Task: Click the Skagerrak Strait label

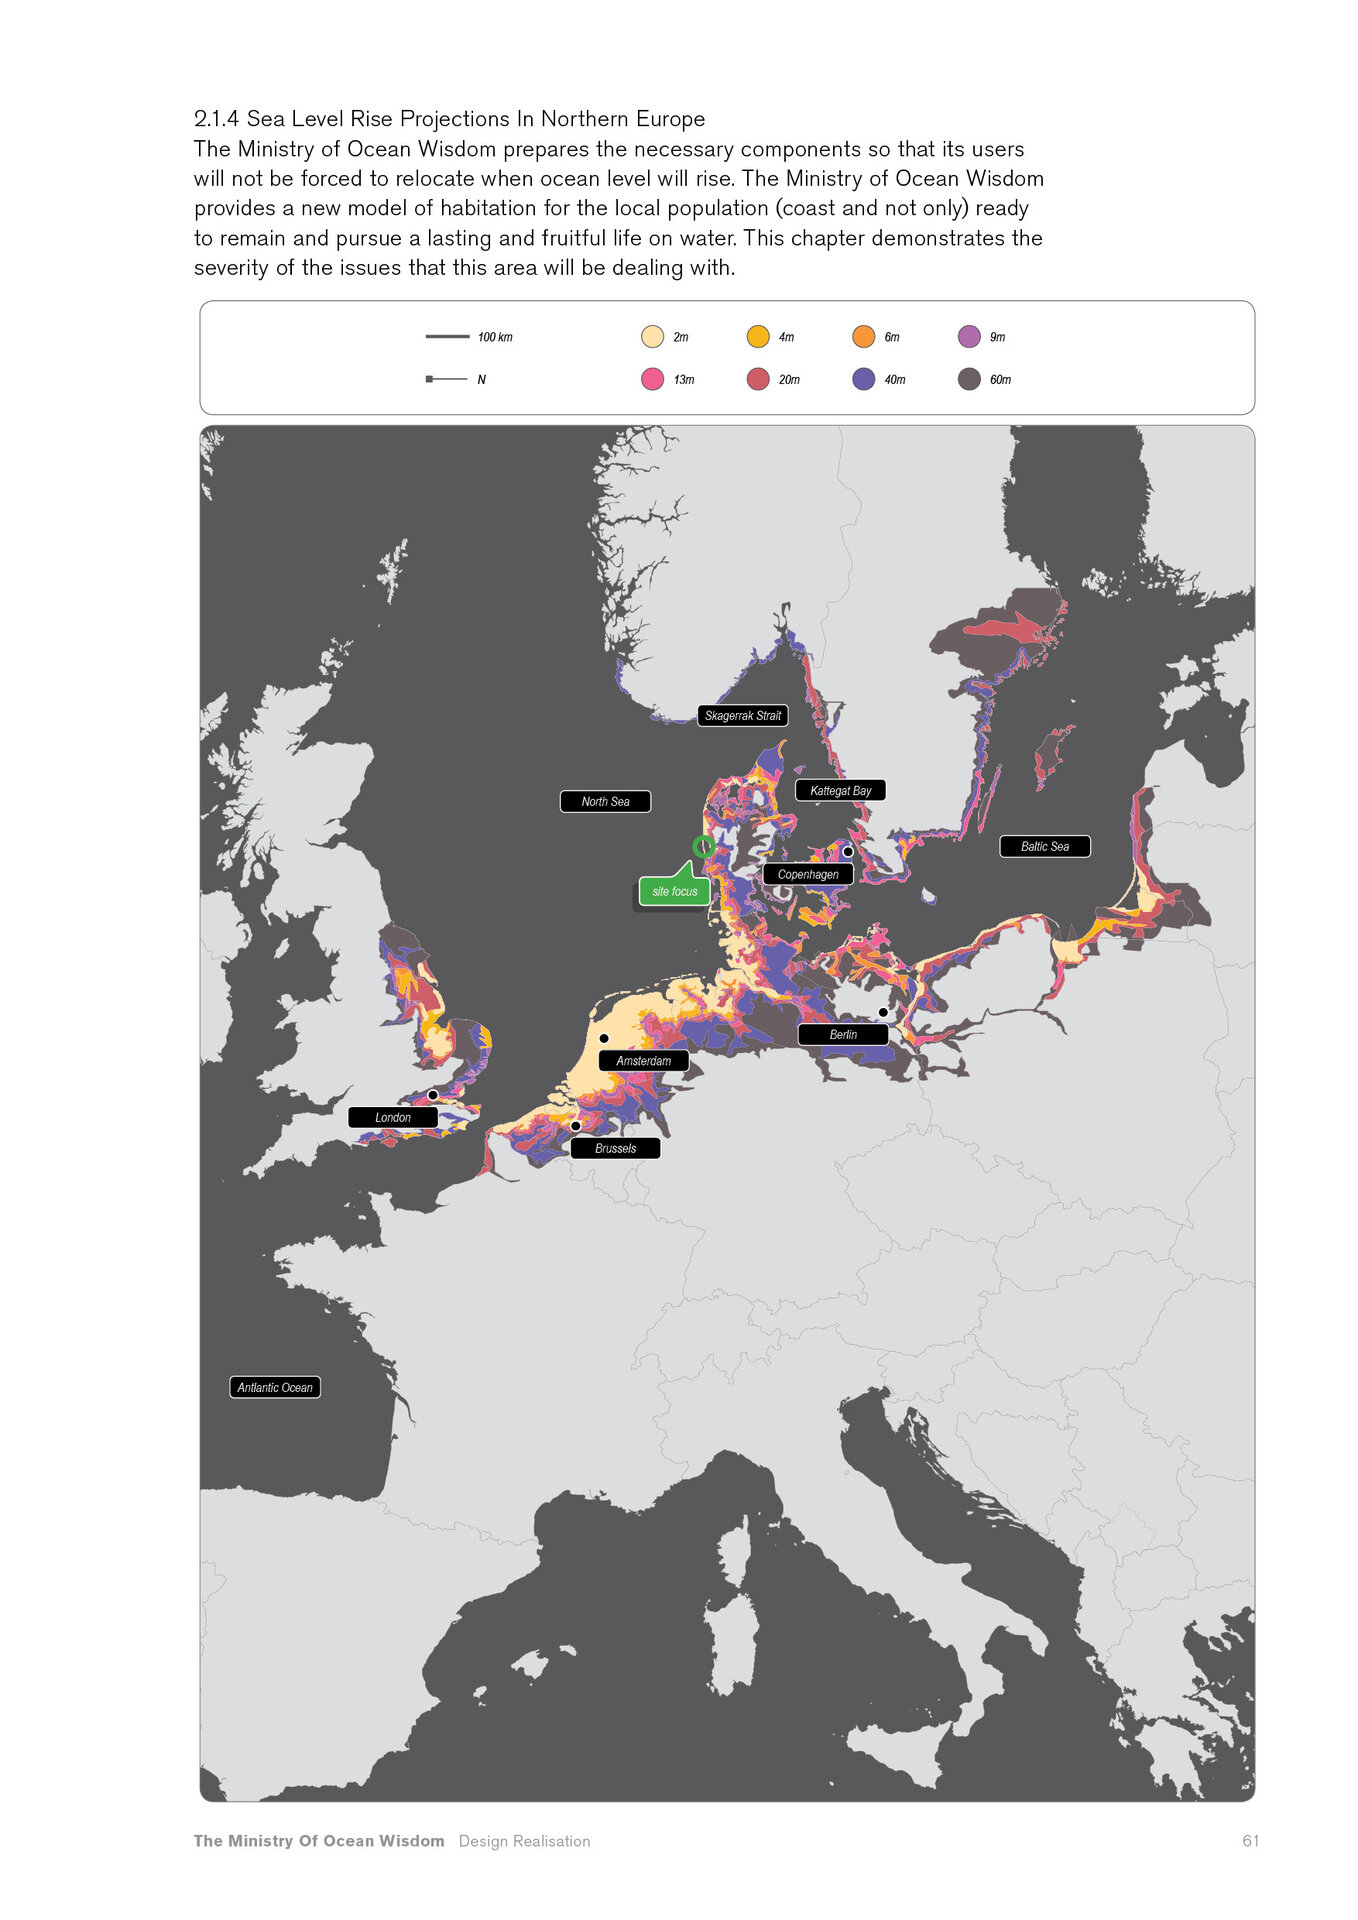Action: click(742, 716)
